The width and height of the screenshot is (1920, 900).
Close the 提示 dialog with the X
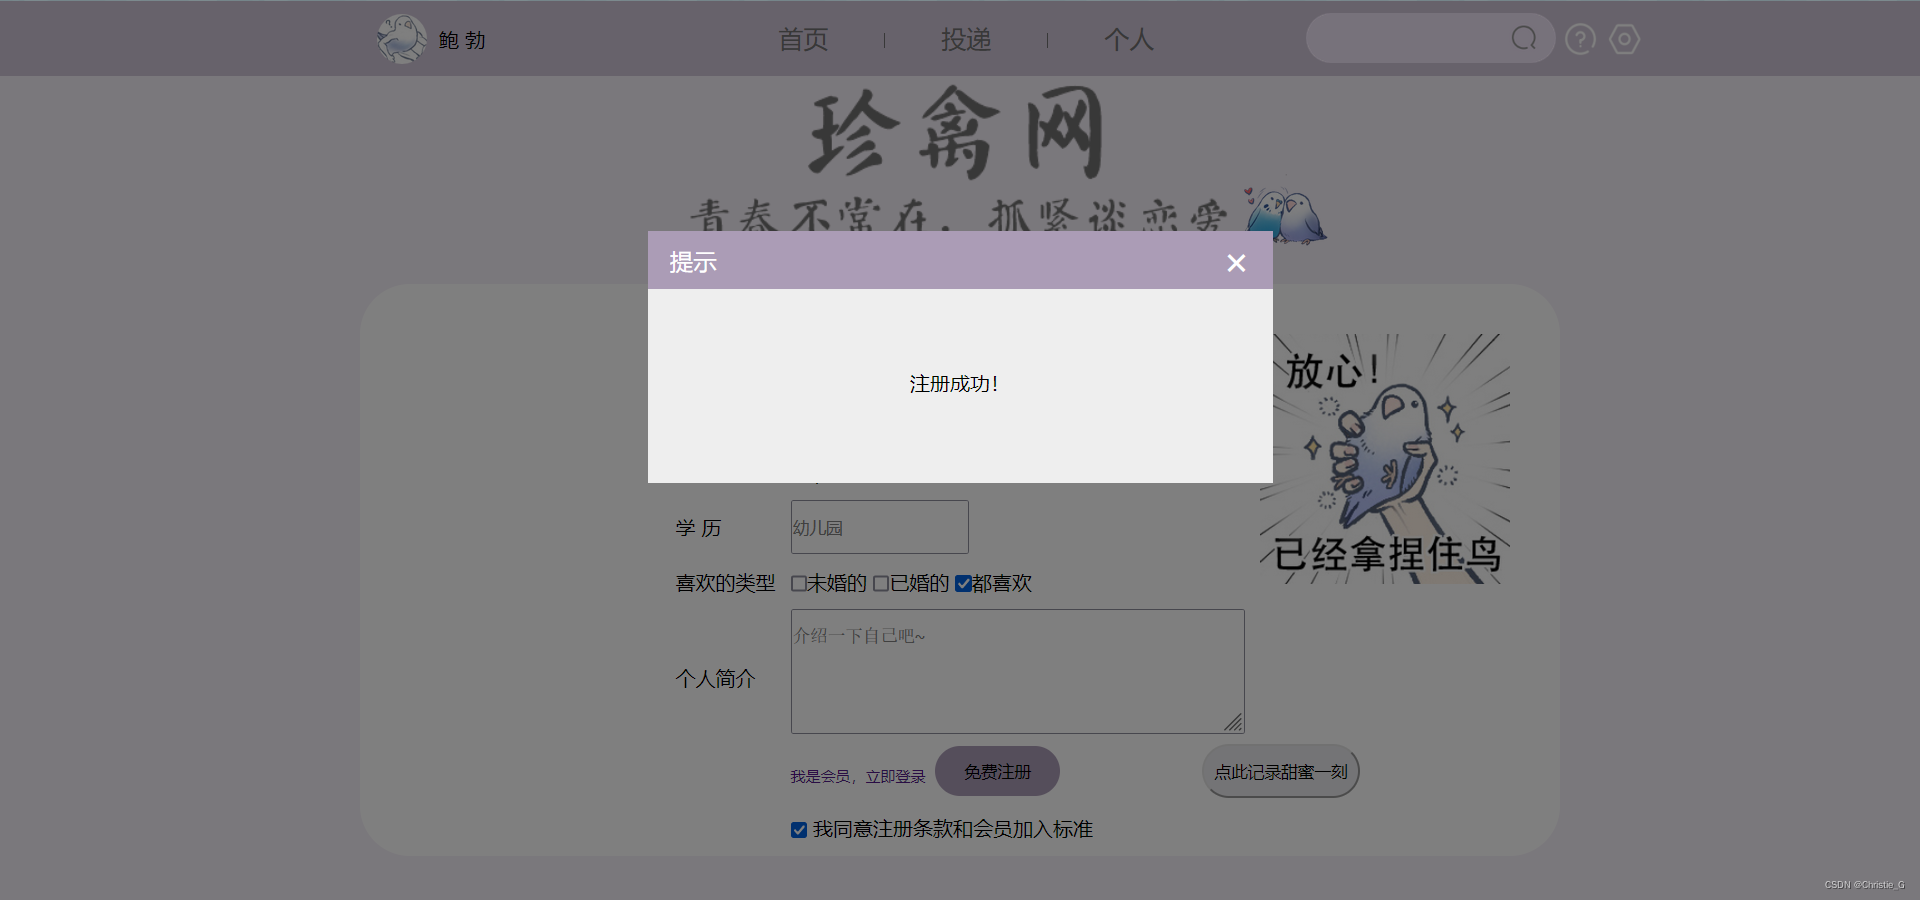pos(1236,263)
